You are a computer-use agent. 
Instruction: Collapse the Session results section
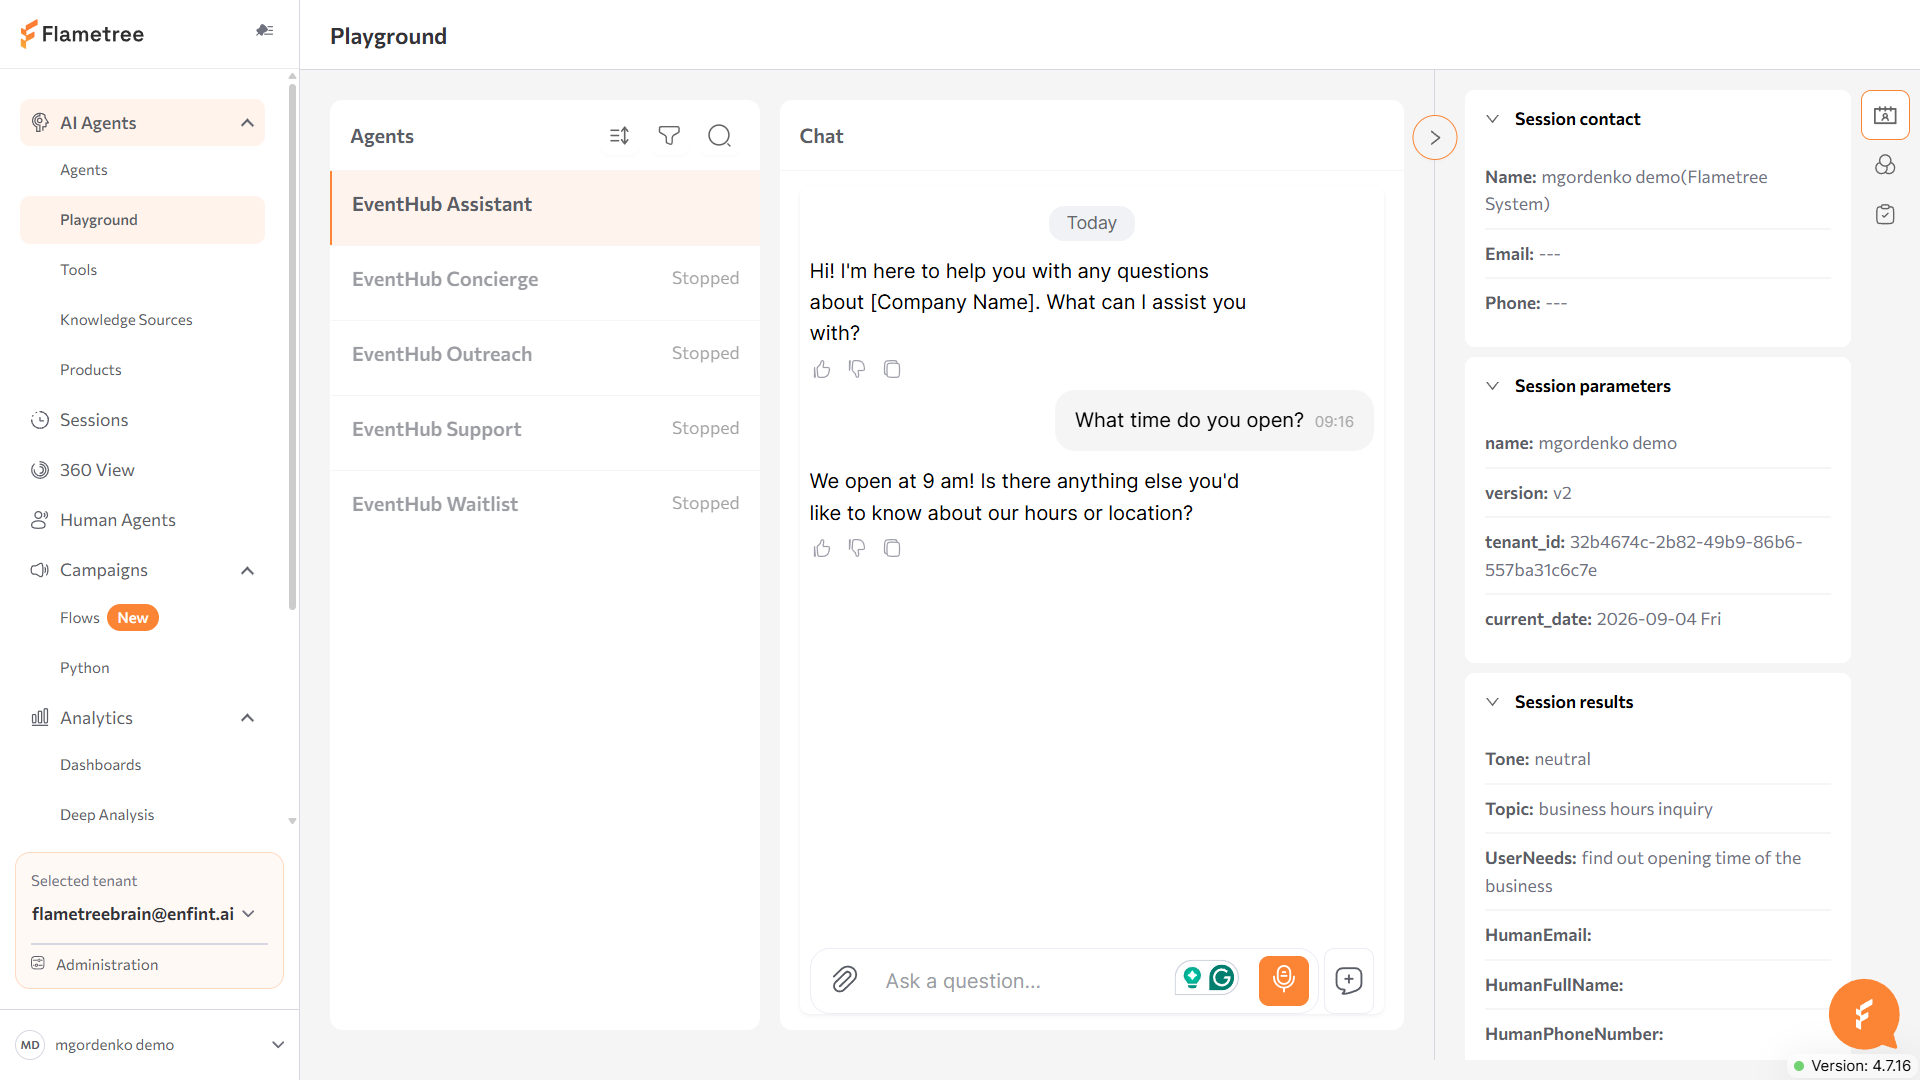point(1492,702)
